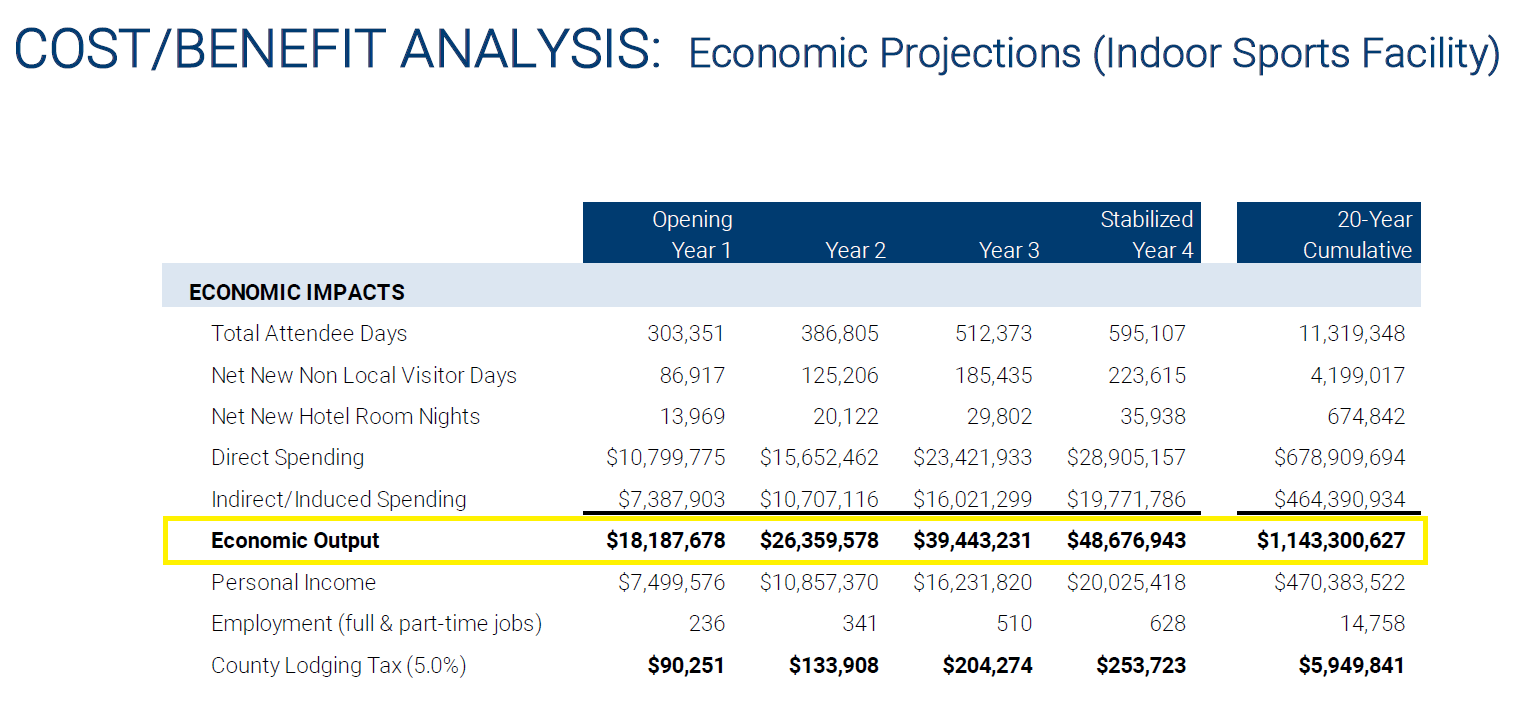Click the '20-Year Cumulative' column header
Screen dimensions: 1525x728
[1358, 234]
